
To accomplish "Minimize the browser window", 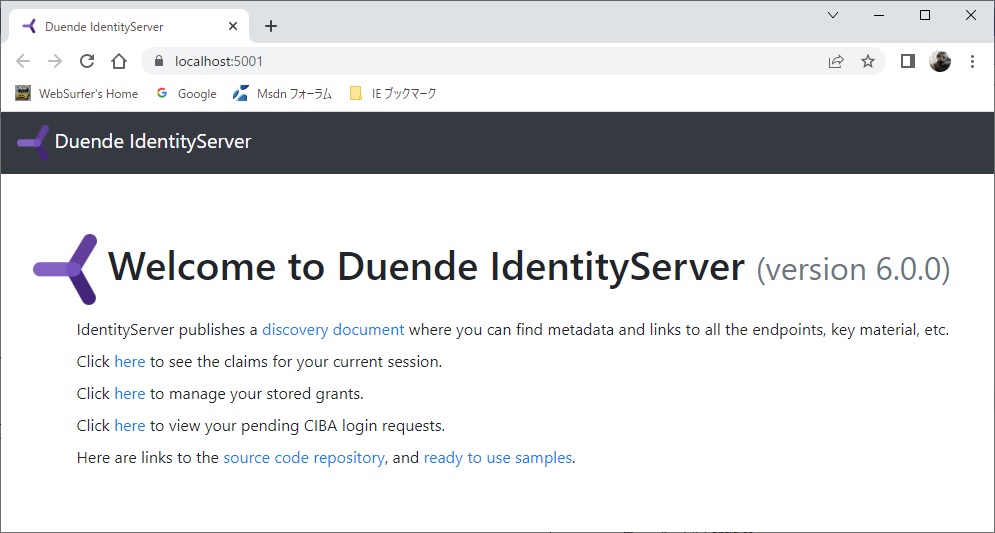I will point(880,15).
